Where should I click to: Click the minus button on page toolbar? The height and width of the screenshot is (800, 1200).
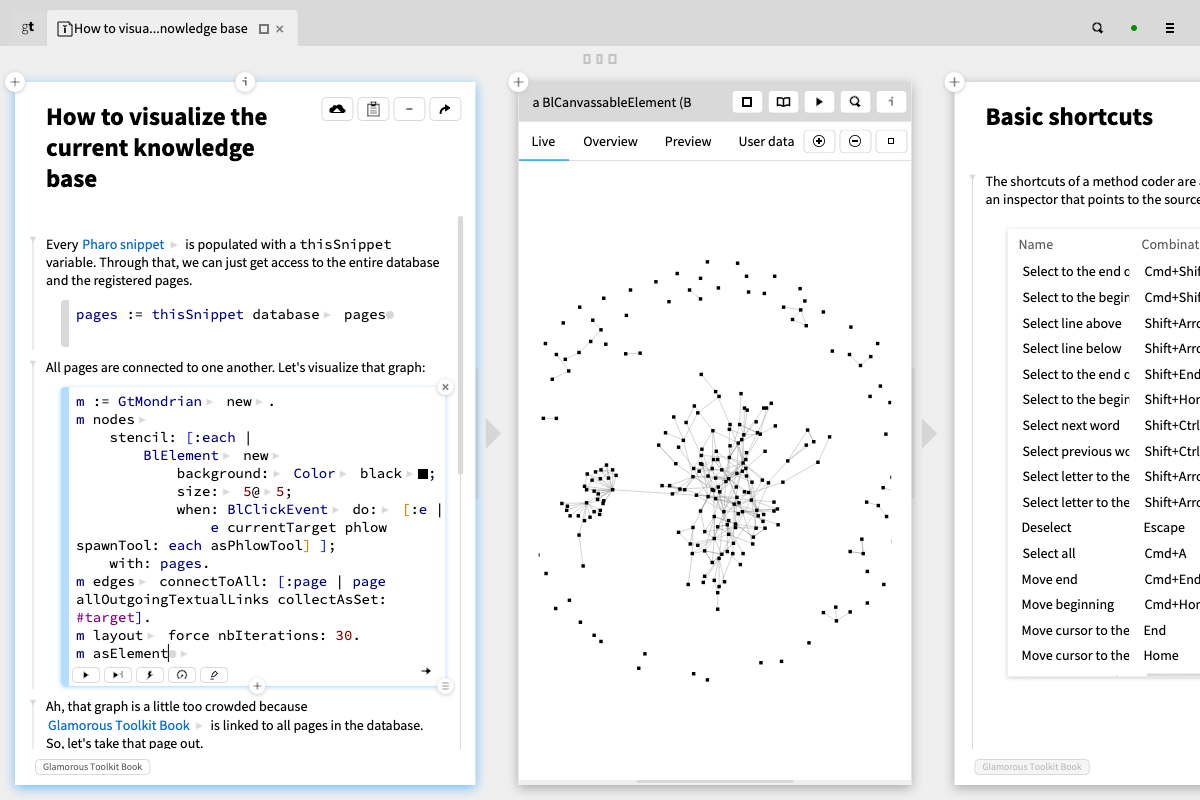[x=410, y=109]
